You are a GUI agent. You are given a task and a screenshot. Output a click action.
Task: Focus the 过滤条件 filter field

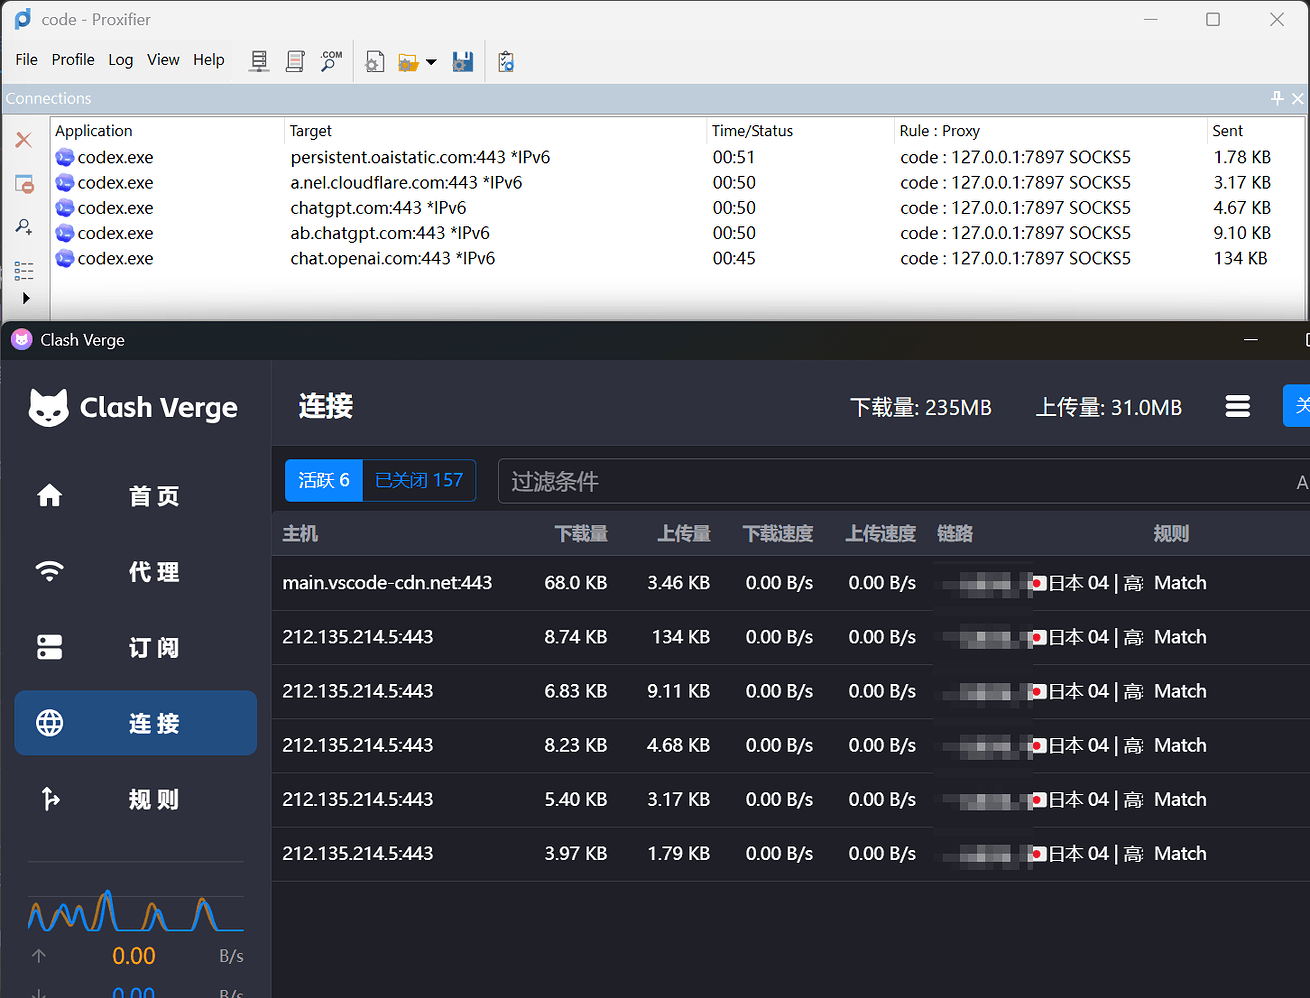click(904, 482)
